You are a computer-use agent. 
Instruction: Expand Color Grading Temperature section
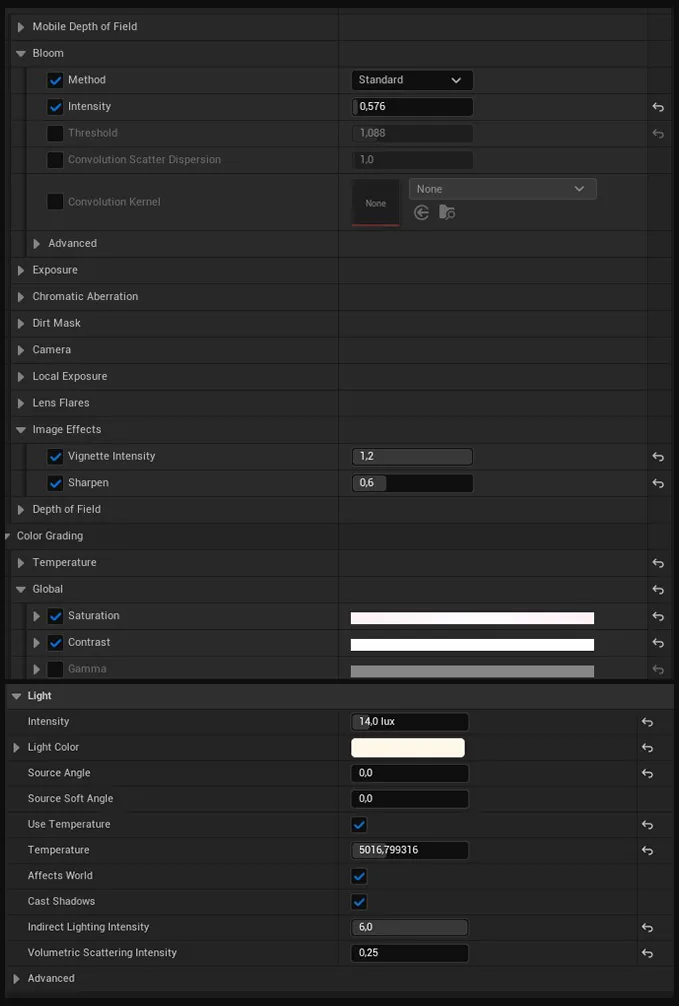[x=21, y=563]
